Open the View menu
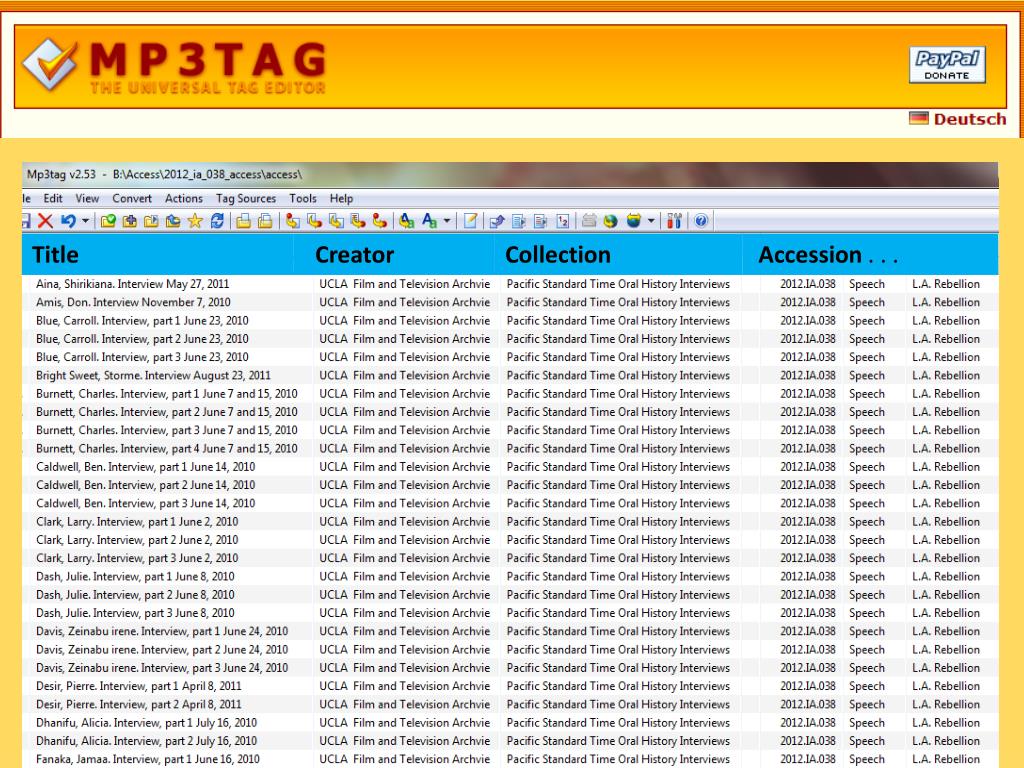 pos(87,199)
